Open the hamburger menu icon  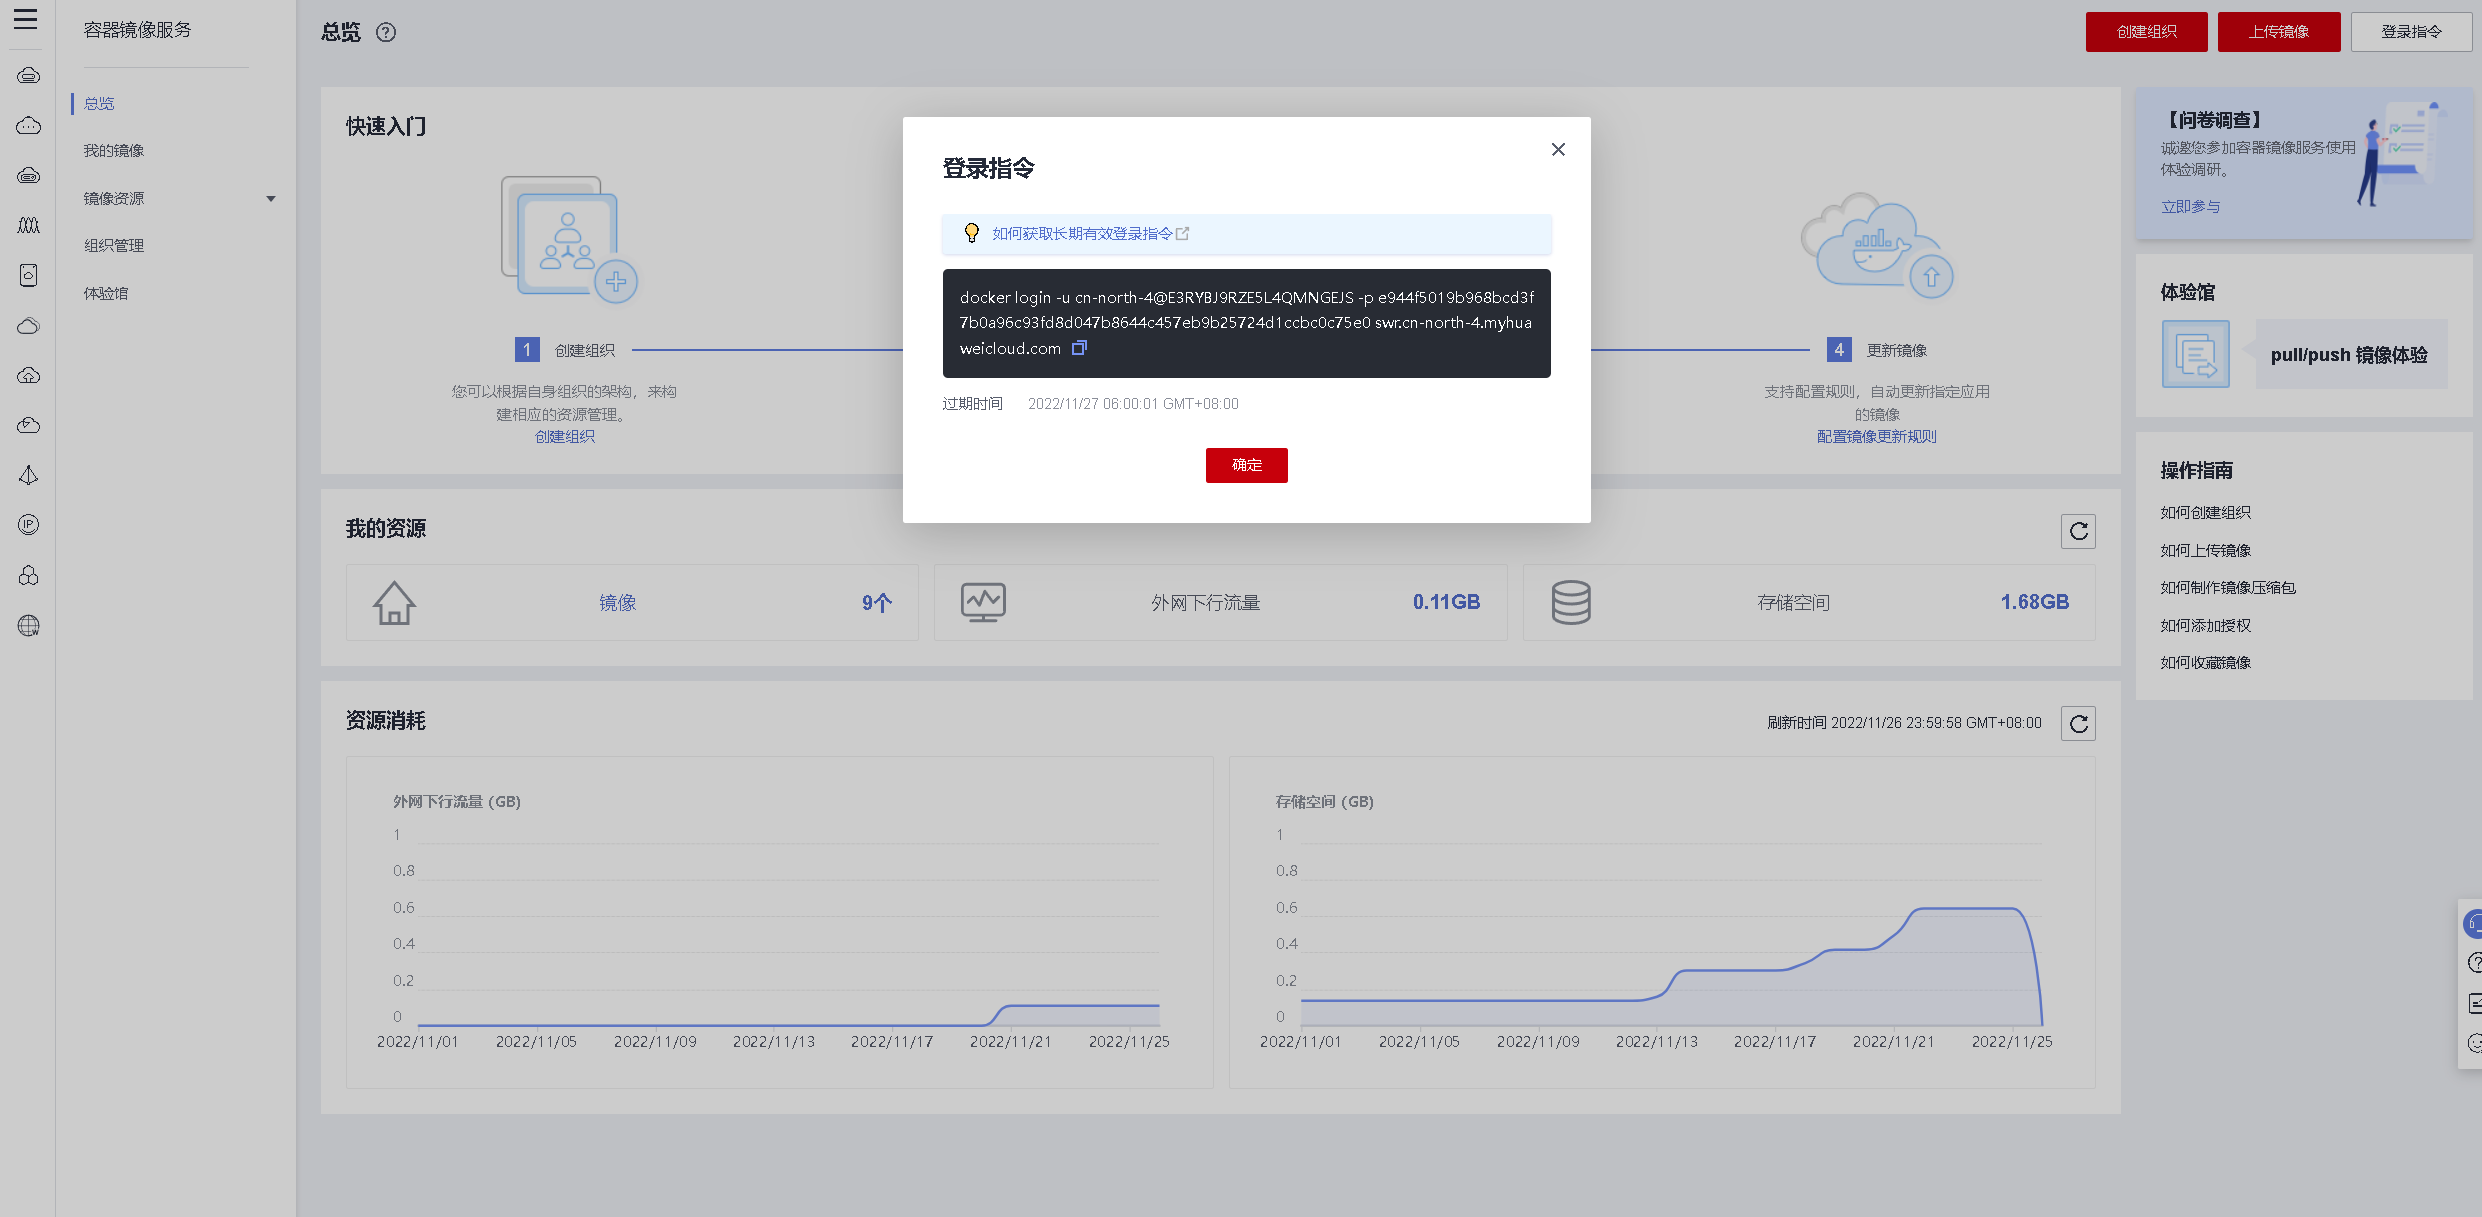tap(26, 19)
